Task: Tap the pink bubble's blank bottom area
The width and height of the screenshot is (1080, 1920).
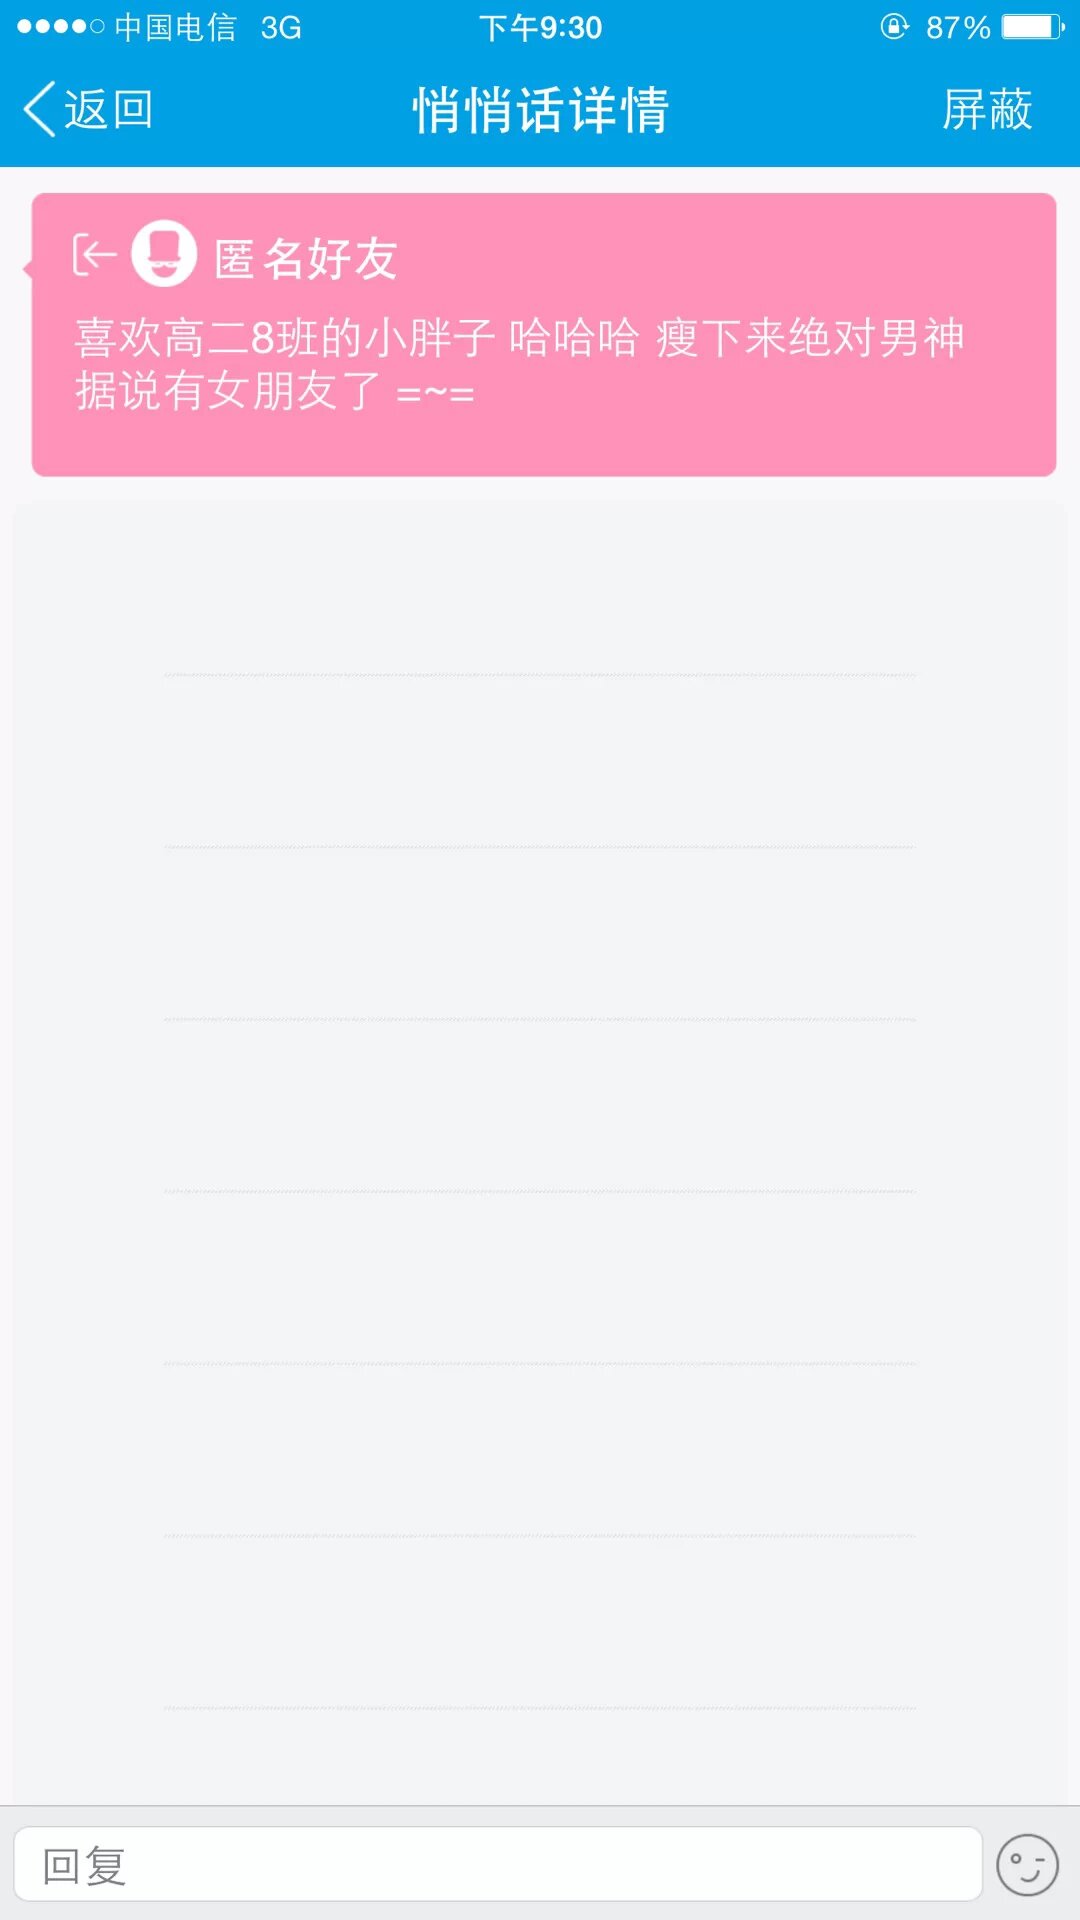Action: pyautogui.click(x=544, y=444)
